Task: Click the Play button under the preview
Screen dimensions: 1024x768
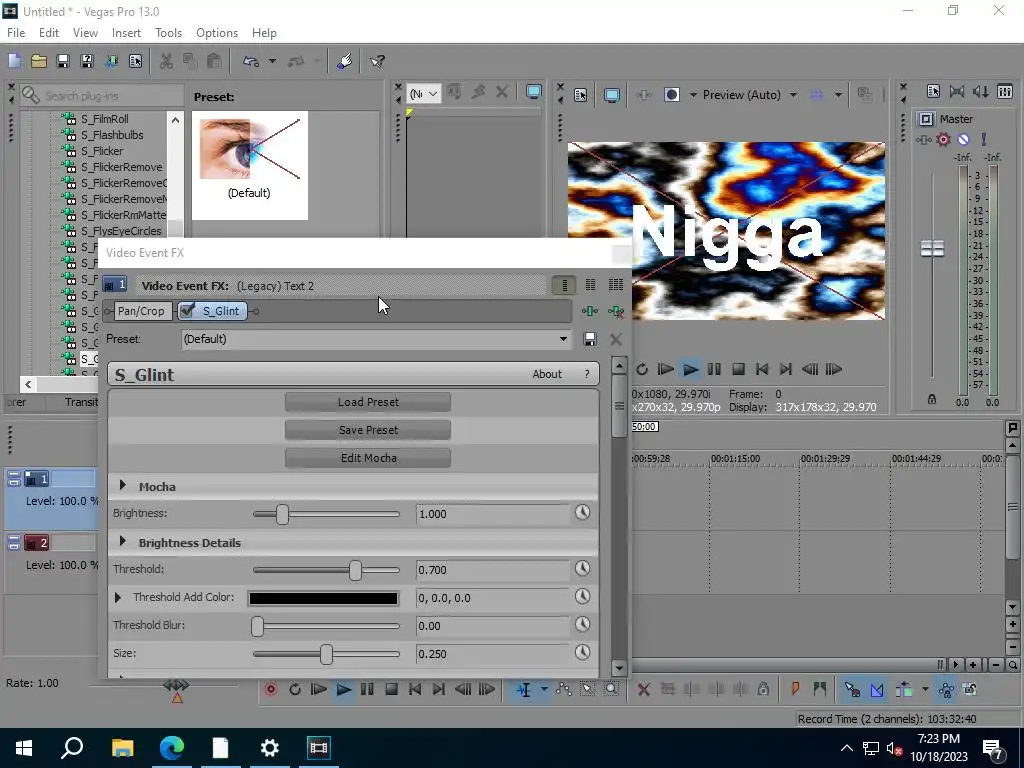Action: click(690, 369)
